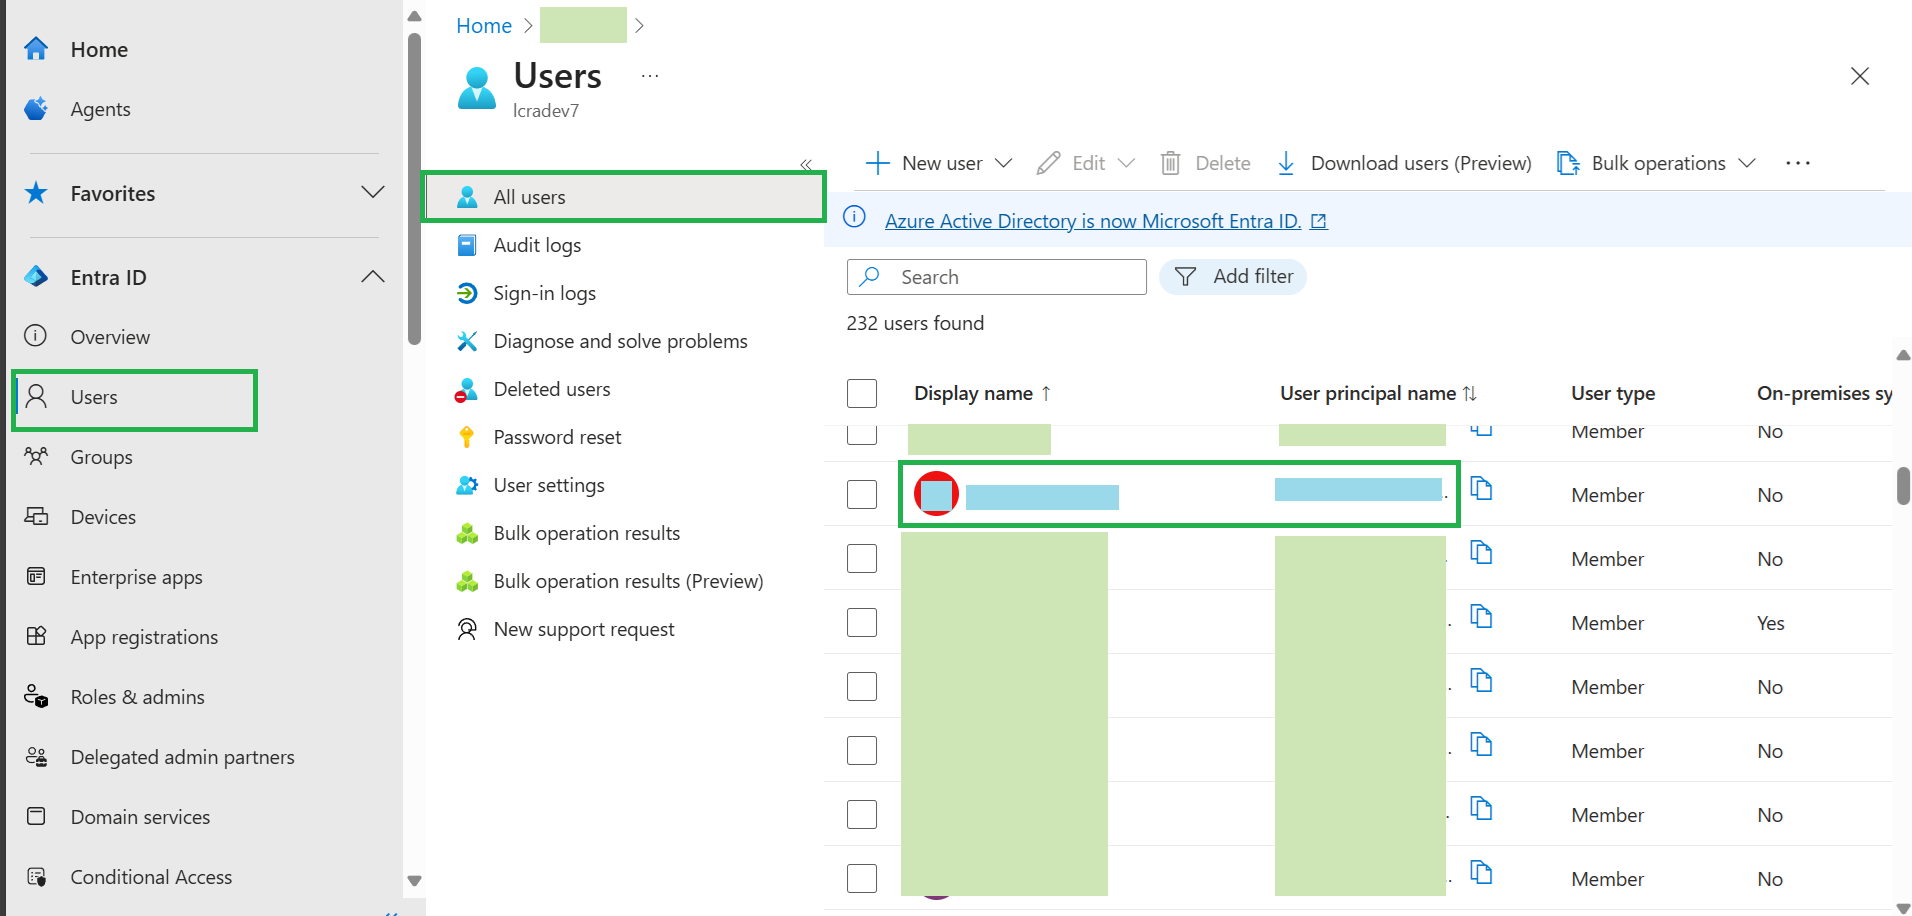Open Overview info icon in the sidebar
This screenshot has width=1912, height=916.
36,336
